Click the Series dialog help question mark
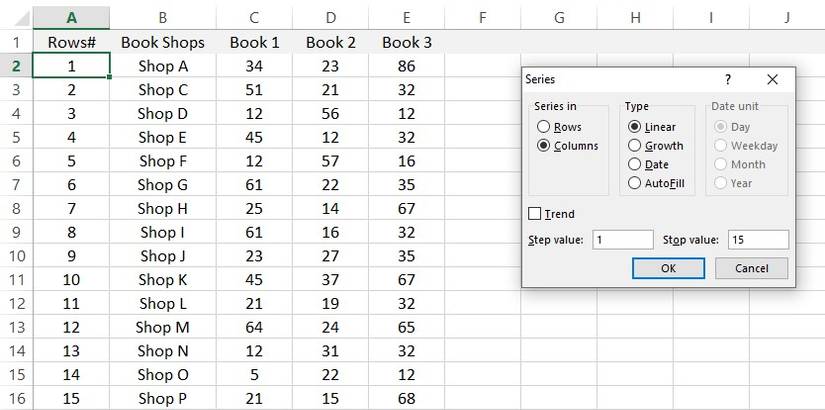Viewport: 825px width, 410px height. pos(727,79)
